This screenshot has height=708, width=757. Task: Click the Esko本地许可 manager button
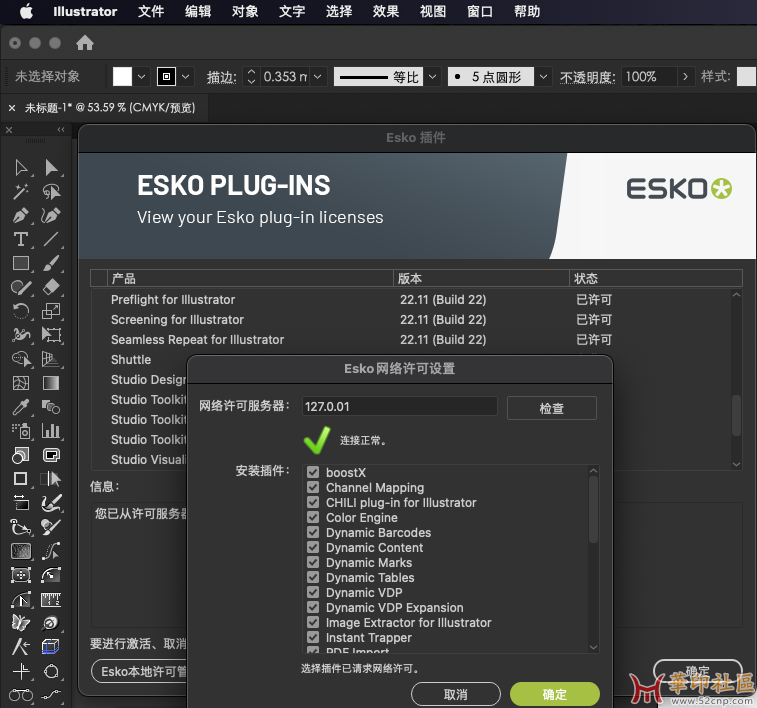[140, 671]
